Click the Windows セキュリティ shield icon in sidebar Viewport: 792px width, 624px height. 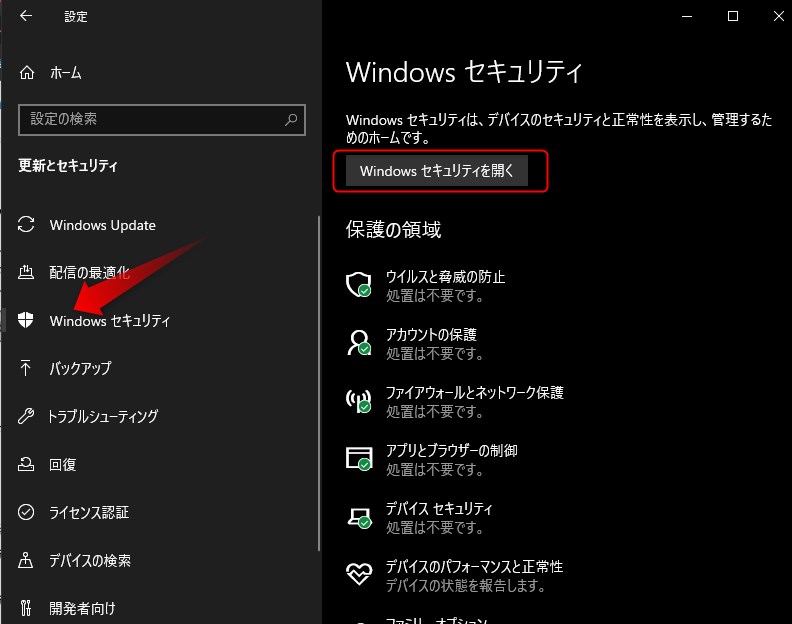pos(25,320)
